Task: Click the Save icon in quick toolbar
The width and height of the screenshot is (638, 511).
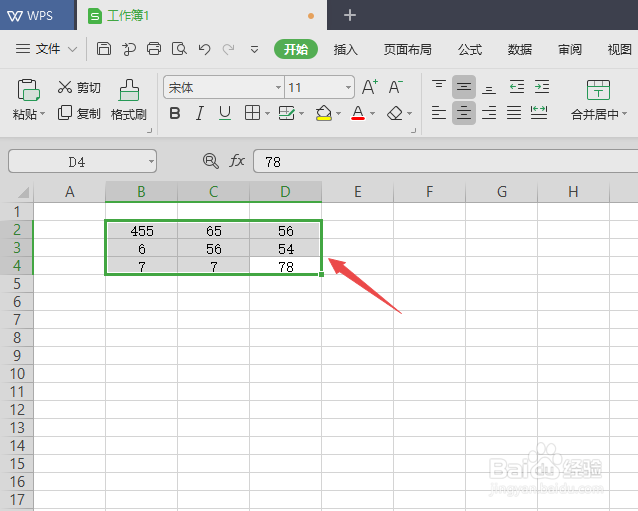Action: point(104,49)
